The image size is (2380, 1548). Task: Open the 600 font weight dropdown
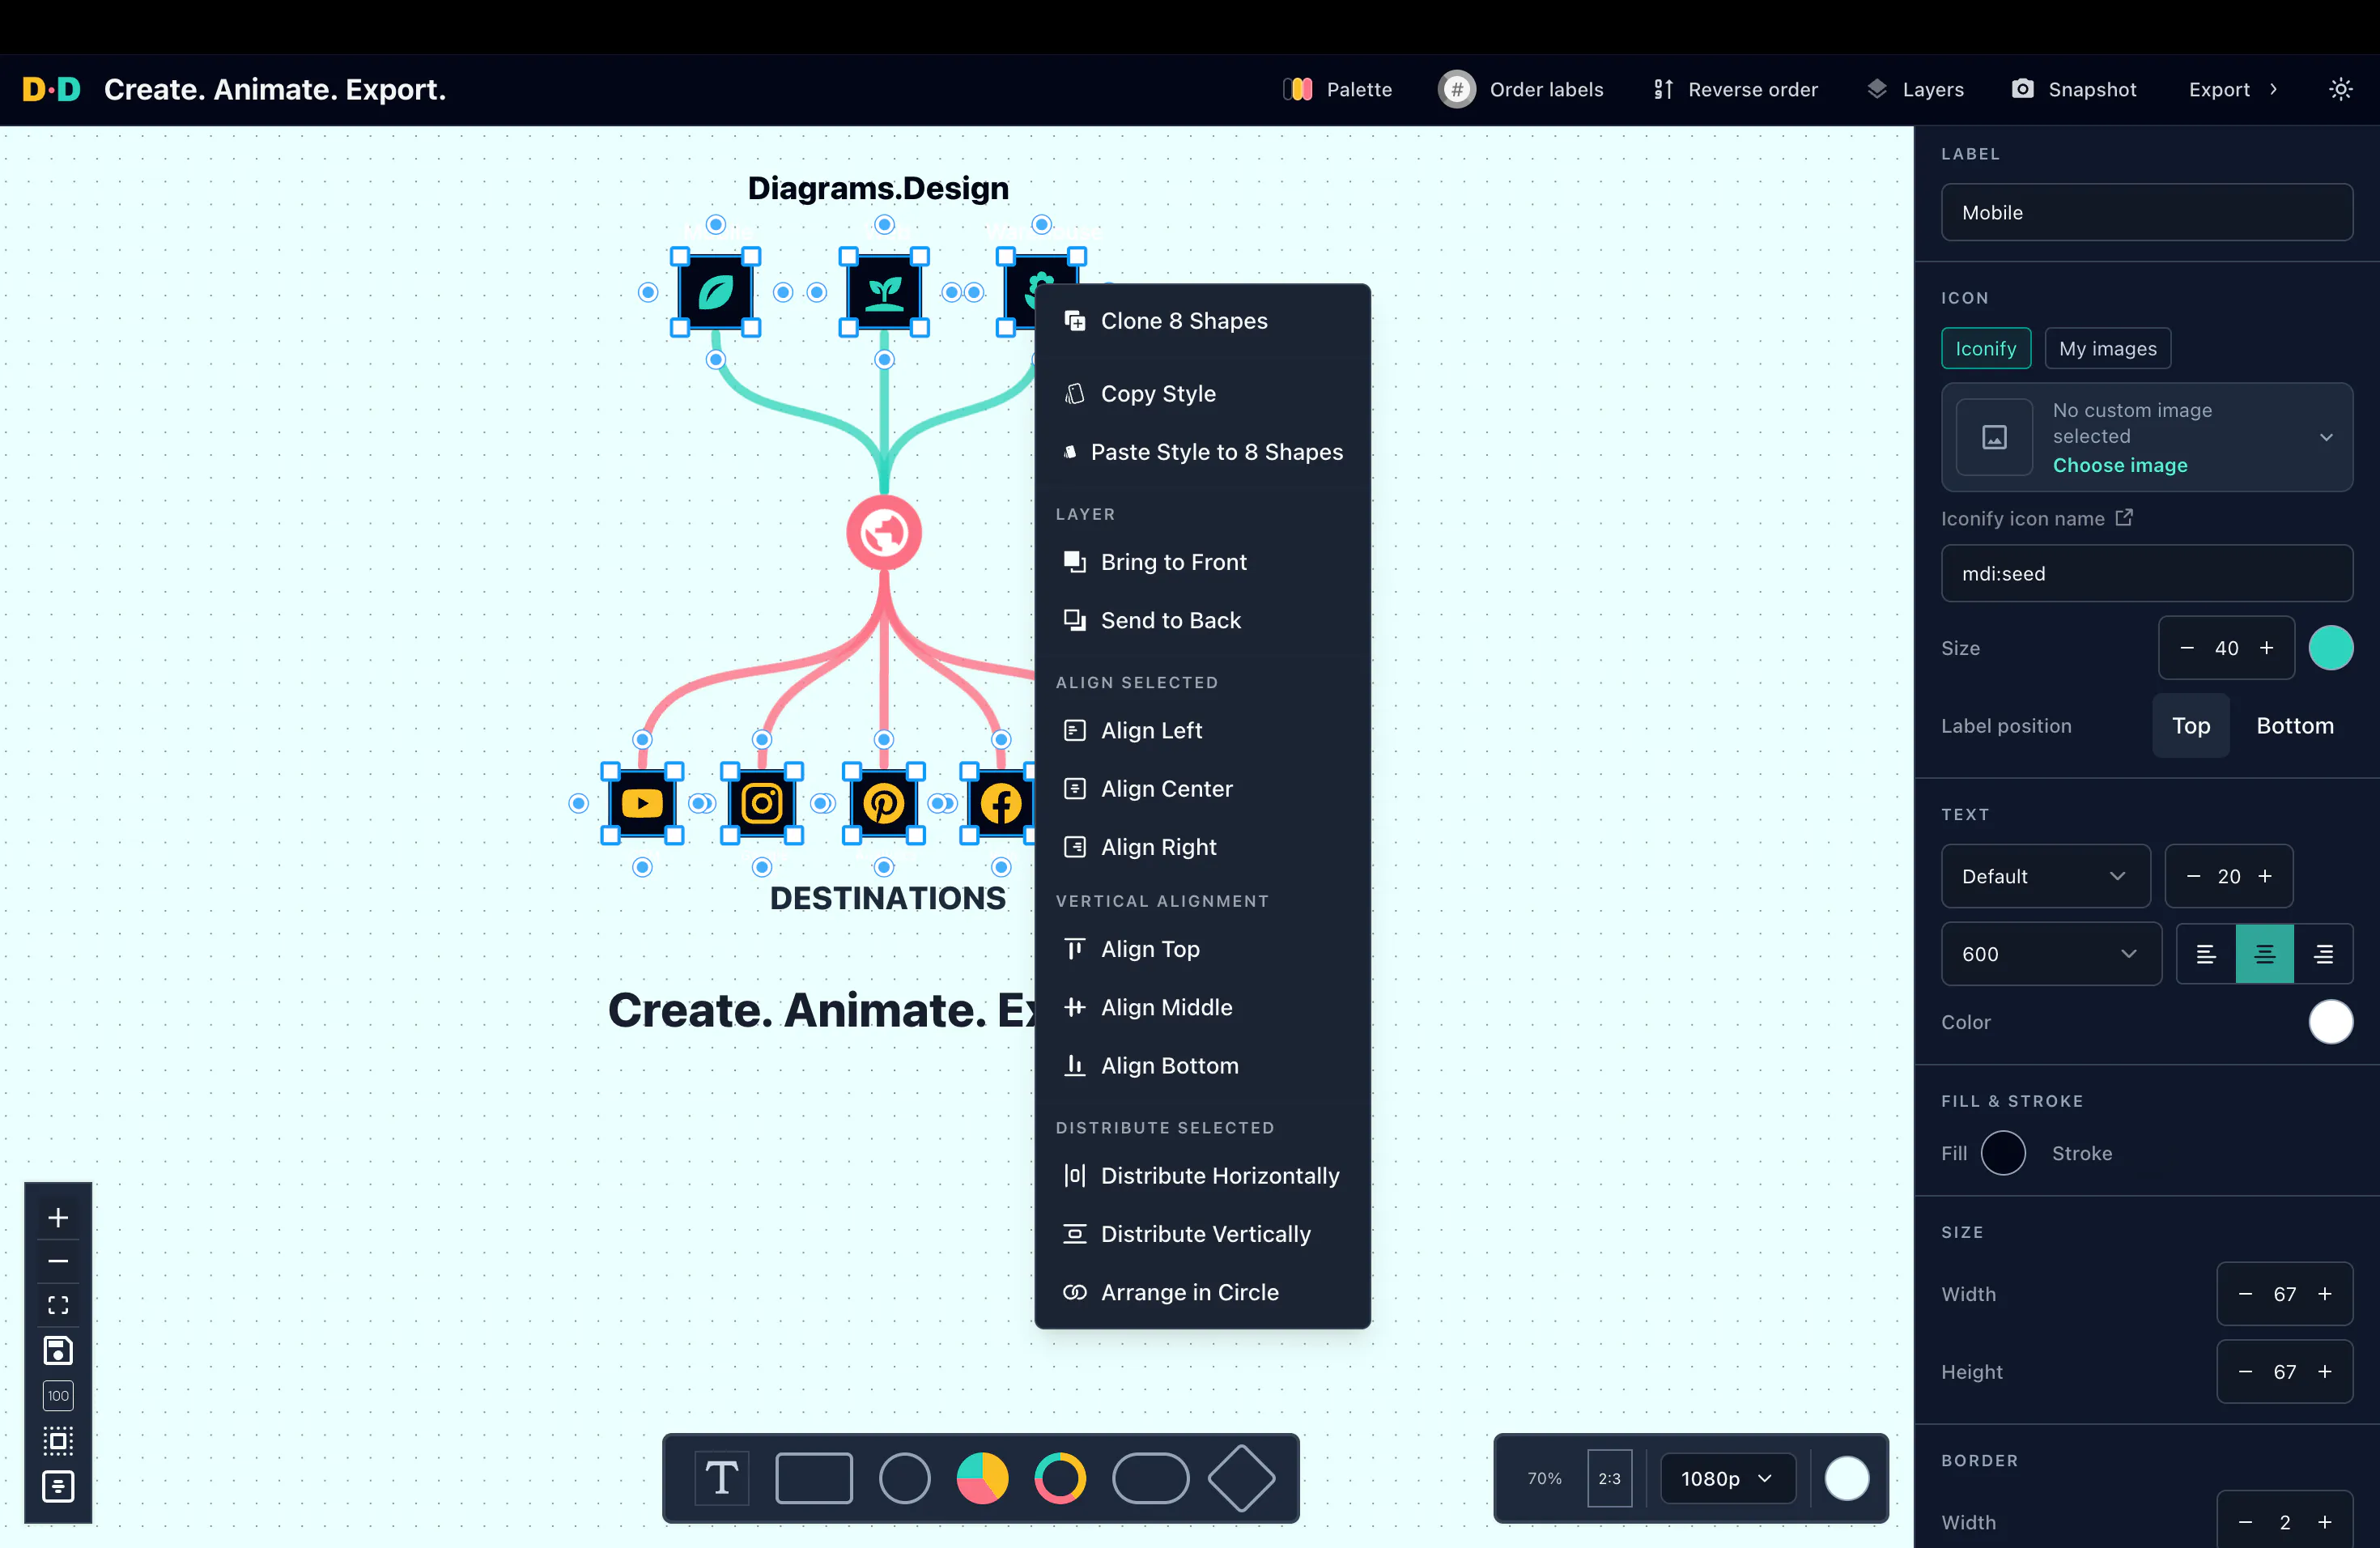point(2050,954)
